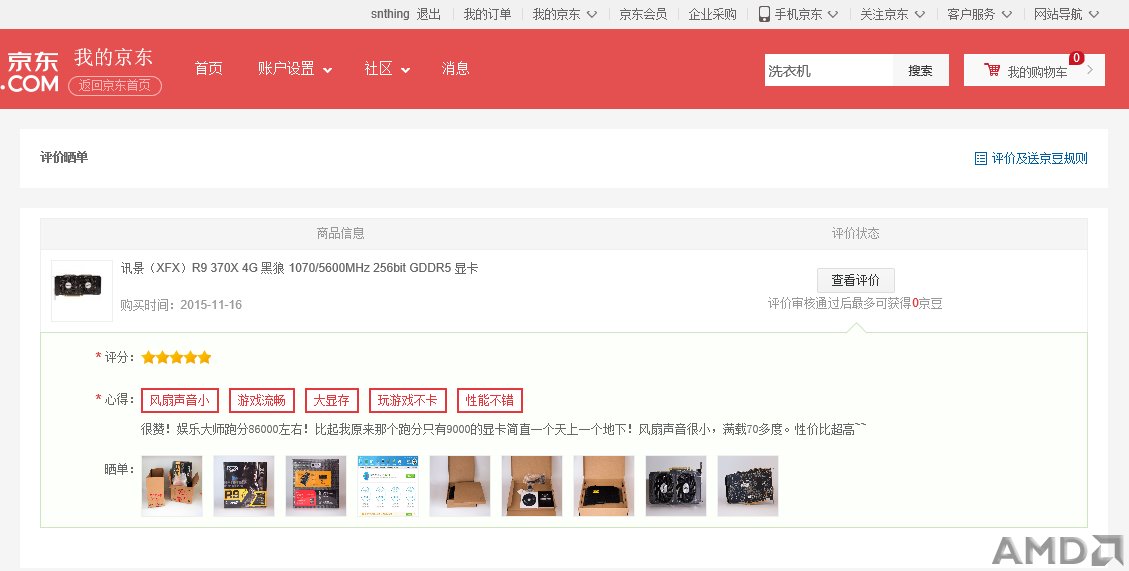This screenshot has width=1129, height=571.
Task: Click the snthing username
Action: 390,14
